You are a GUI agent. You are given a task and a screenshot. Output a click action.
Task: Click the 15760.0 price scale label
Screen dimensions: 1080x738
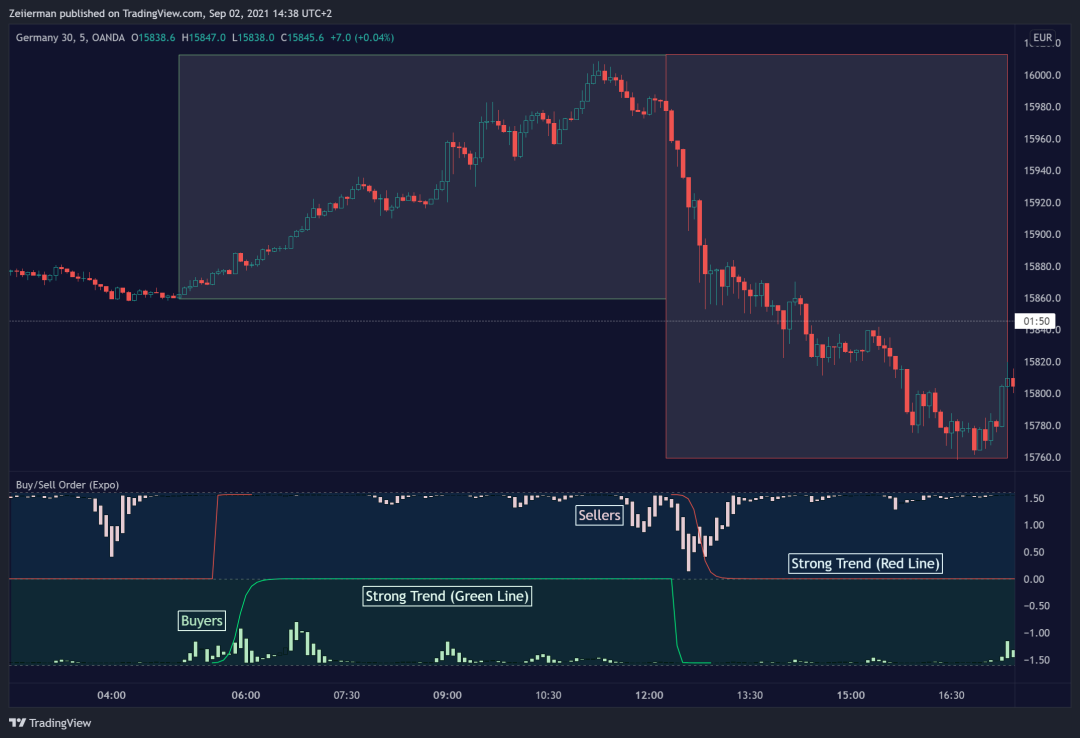point(1042,457)
